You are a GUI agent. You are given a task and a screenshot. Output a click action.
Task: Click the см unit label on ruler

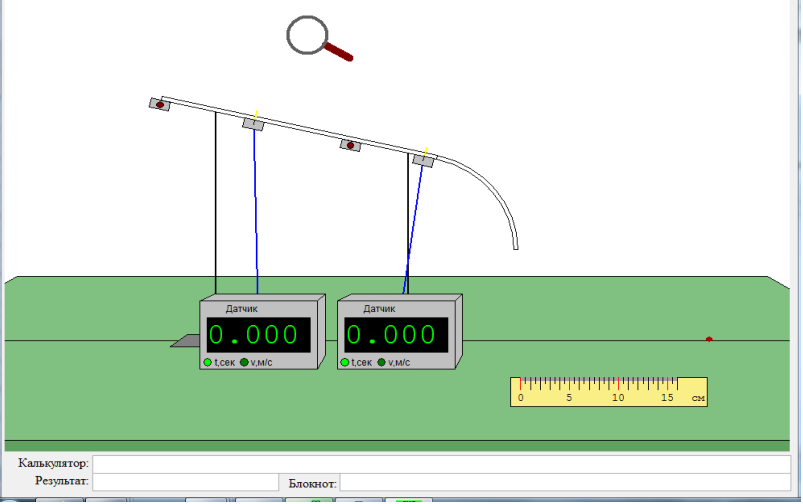pyautogui.click(x=699, y=398)
